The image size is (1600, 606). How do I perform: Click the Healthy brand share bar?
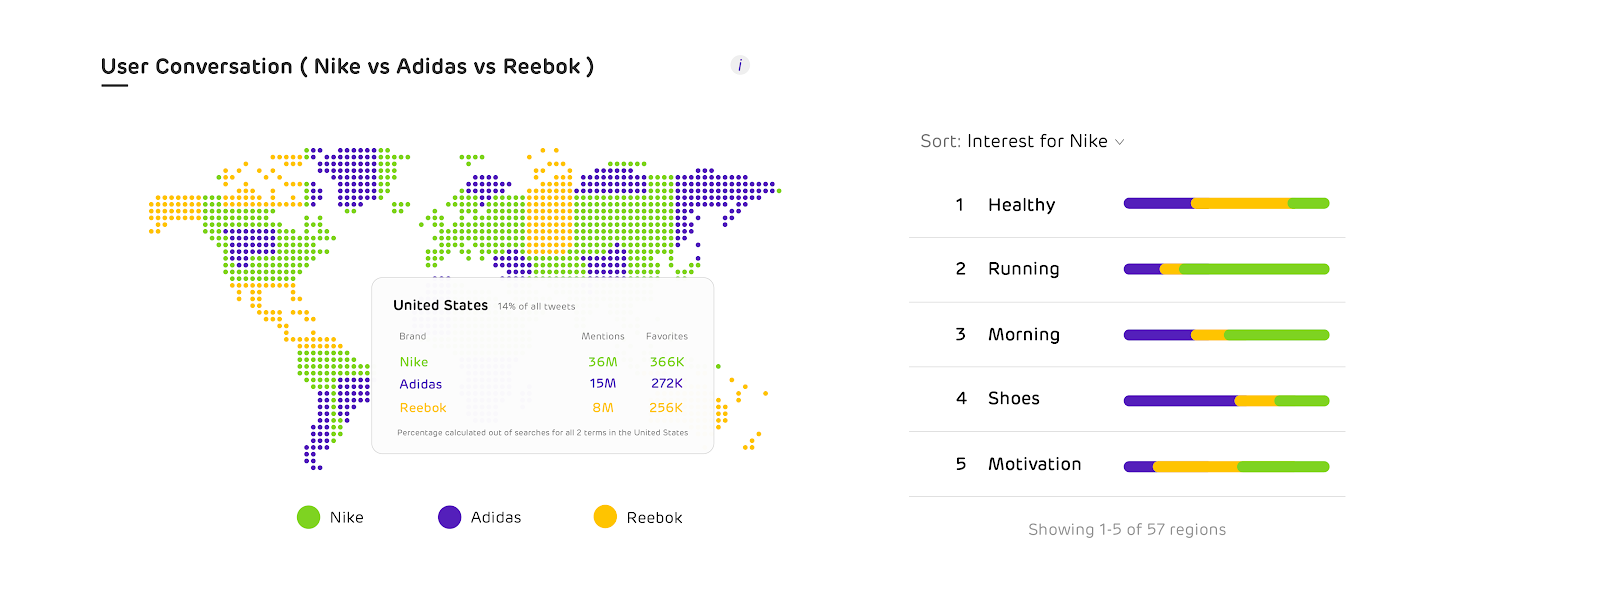point(1226,204)
